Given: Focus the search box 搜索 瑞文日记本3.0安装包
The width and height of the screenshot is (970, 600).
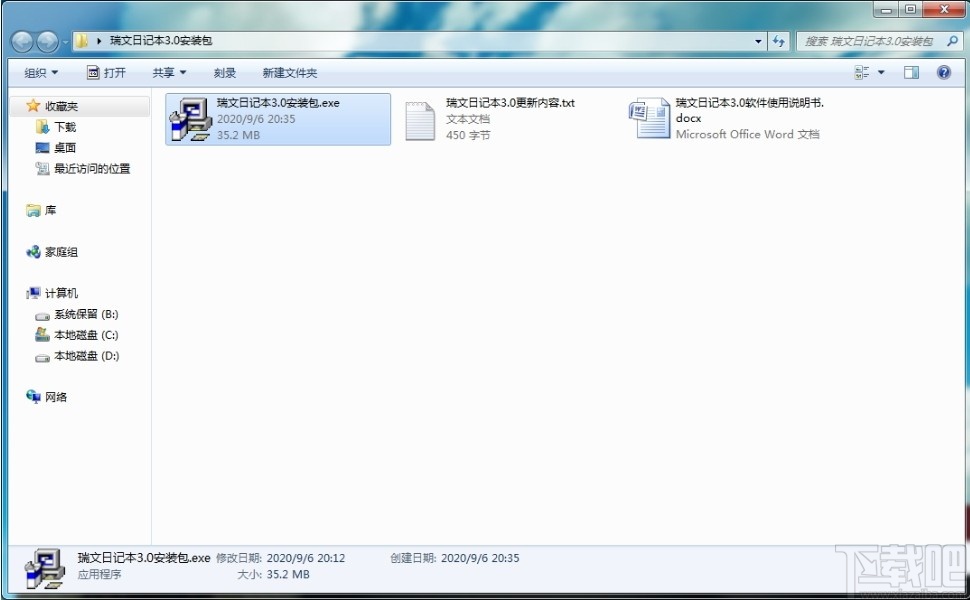Looking at the screenshot, I should point(869,41).
